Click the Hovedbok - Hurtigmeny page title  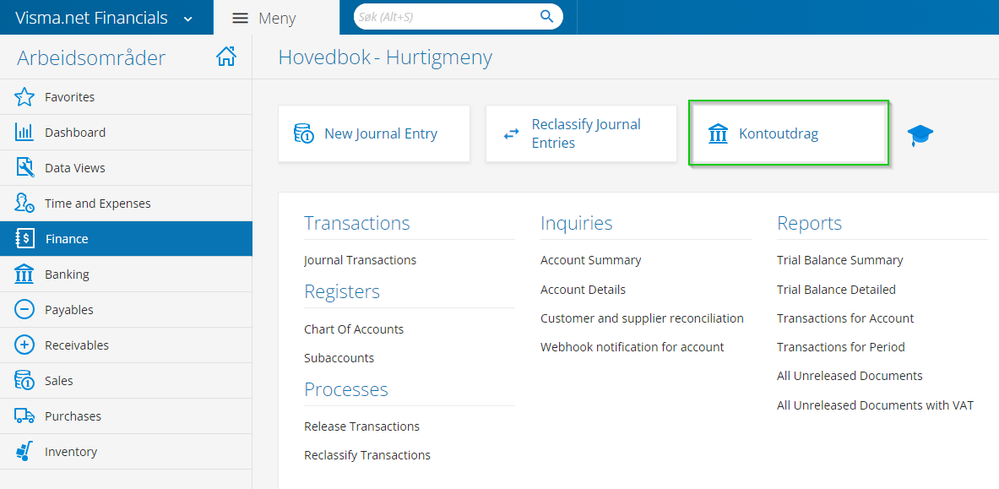pyautogui.click(x=385, y=57)
